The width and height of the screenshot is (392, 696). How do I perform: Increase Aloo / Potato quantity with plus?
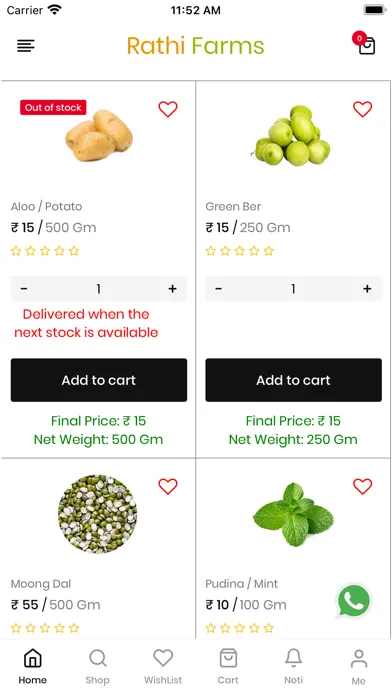click(172, 289)
